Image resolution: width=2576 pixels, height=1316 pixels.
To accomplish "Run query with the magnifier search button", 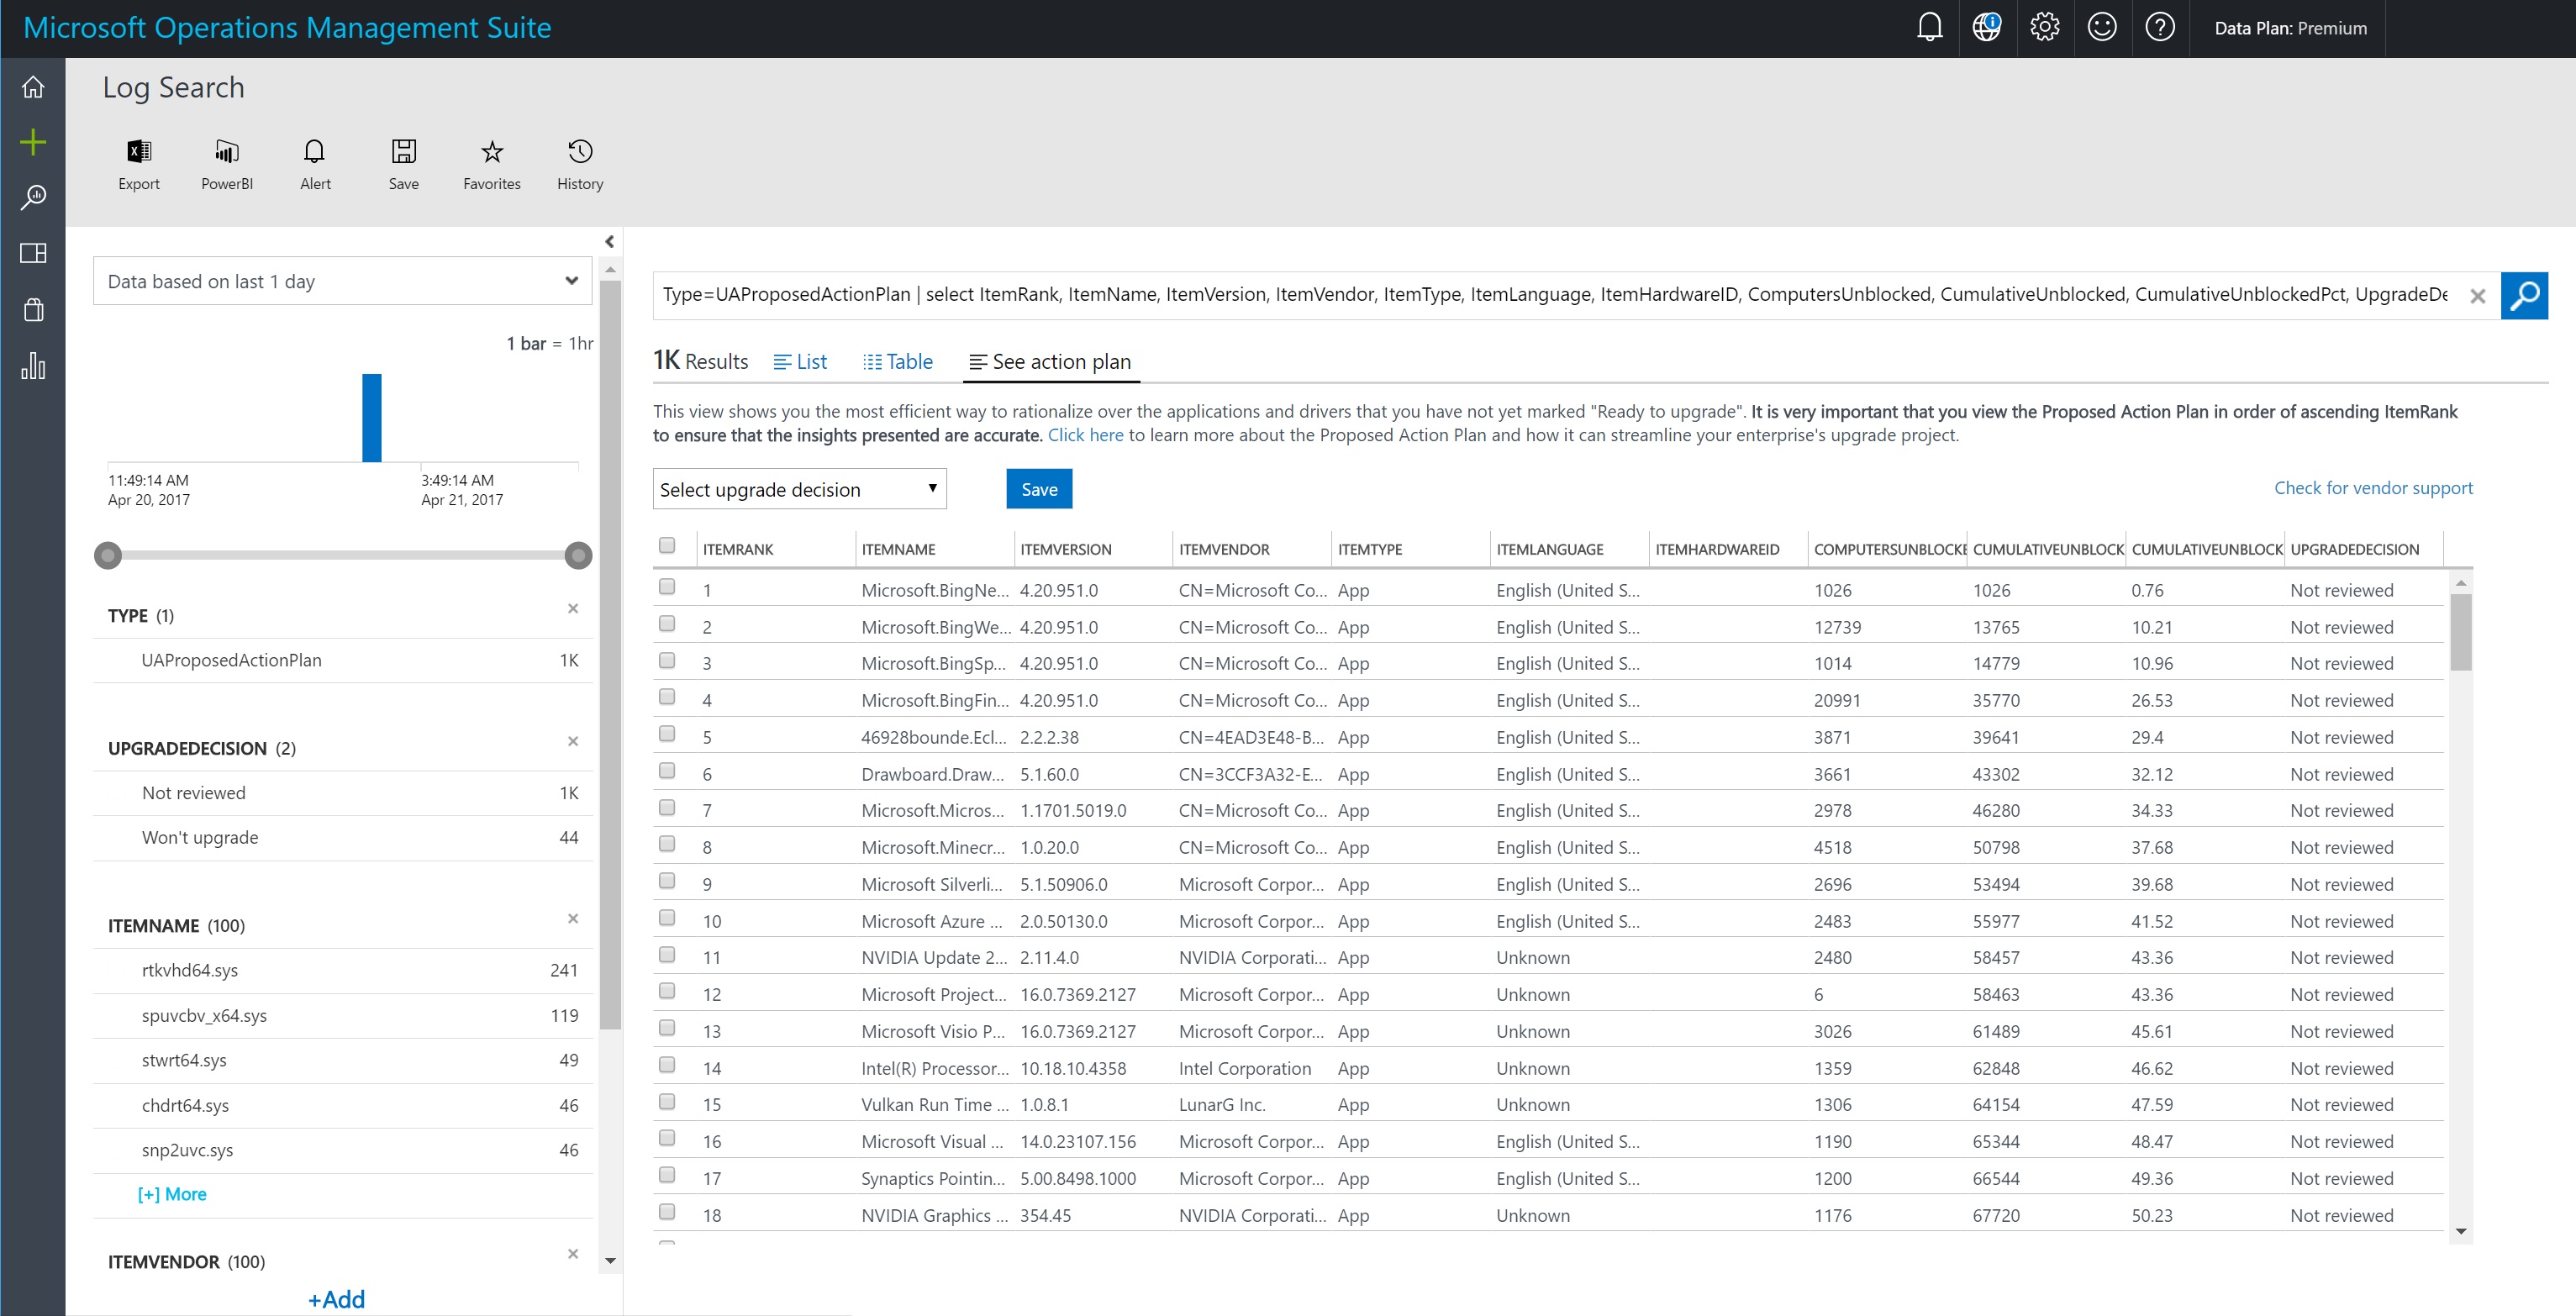I will pos(2523,295).
